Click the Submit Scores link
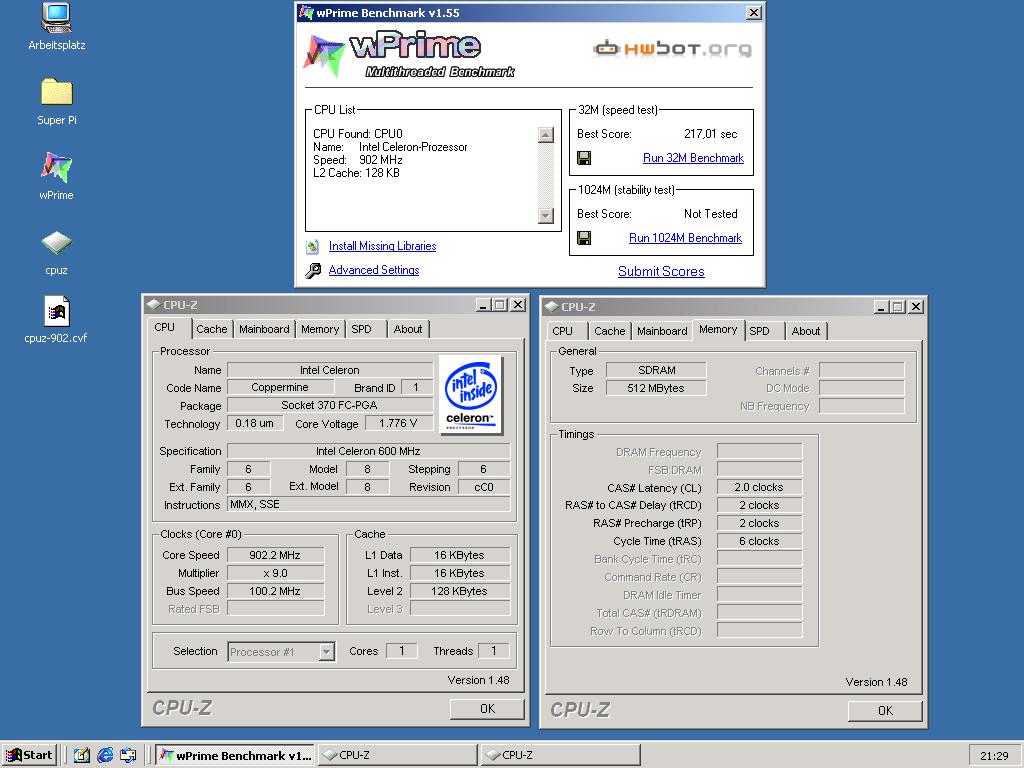 click(x=661, y=271)
